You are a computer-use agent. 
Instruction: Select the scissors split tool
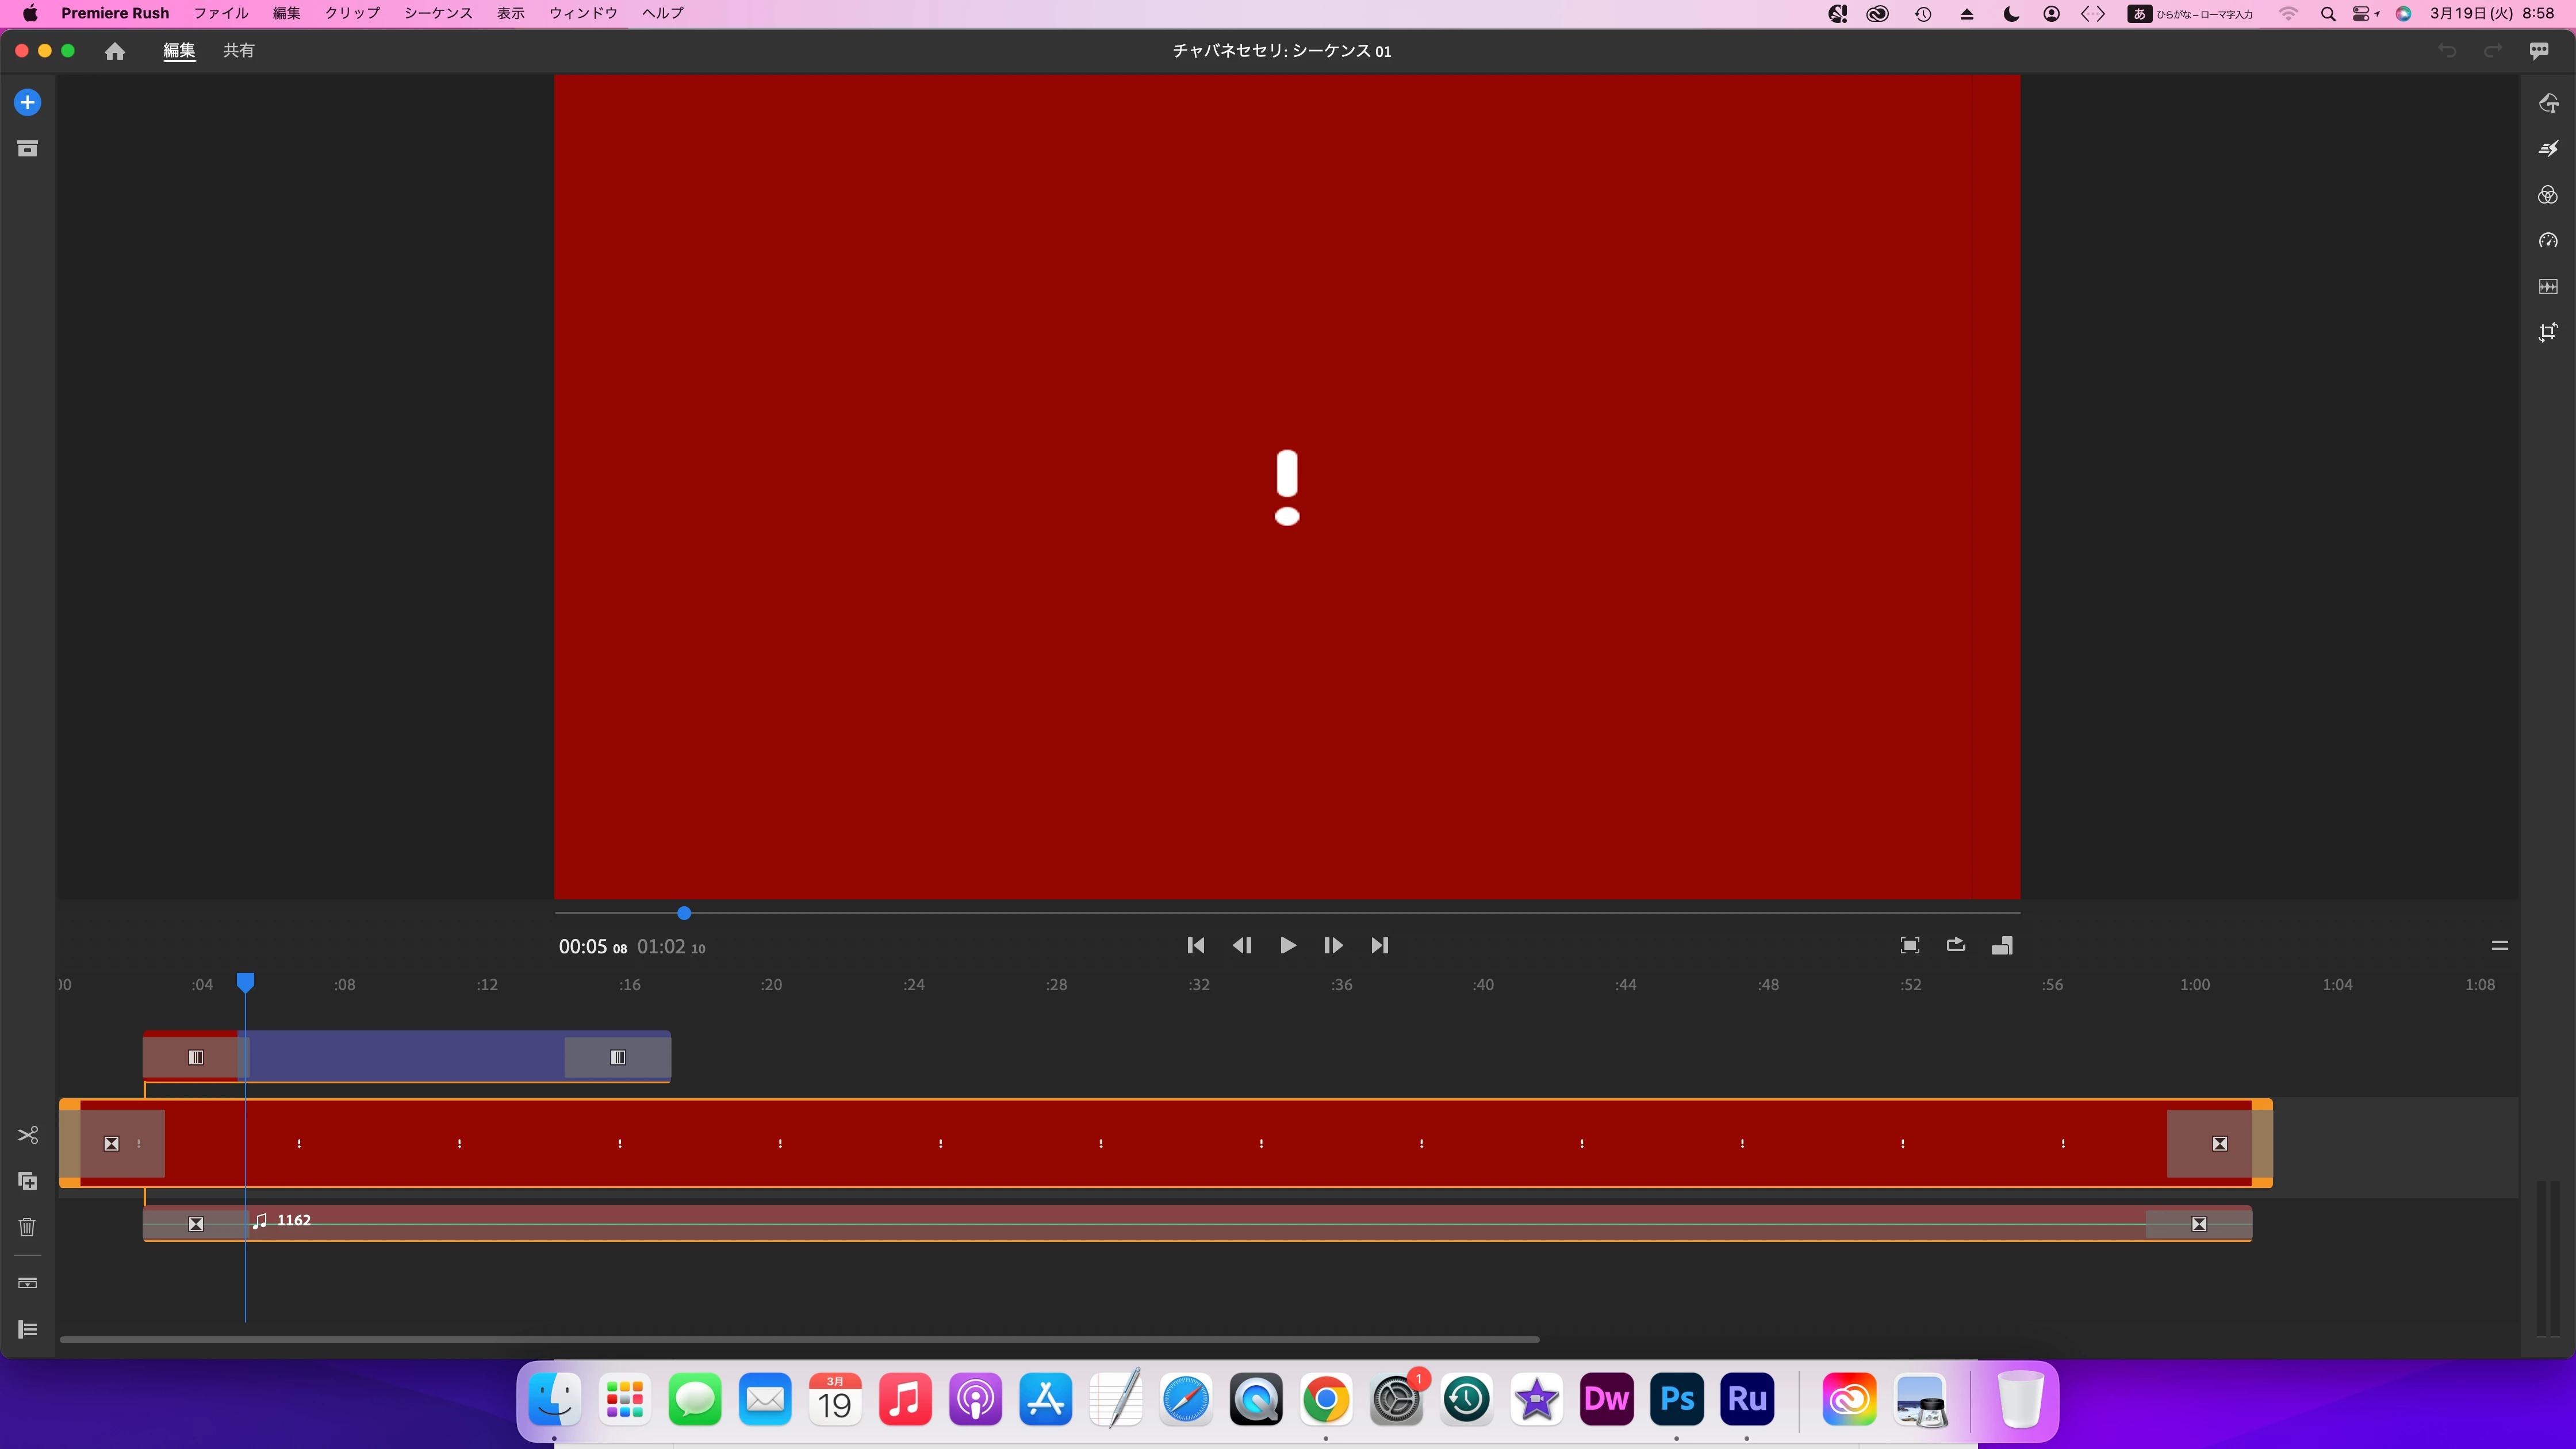pos(27,1135)
